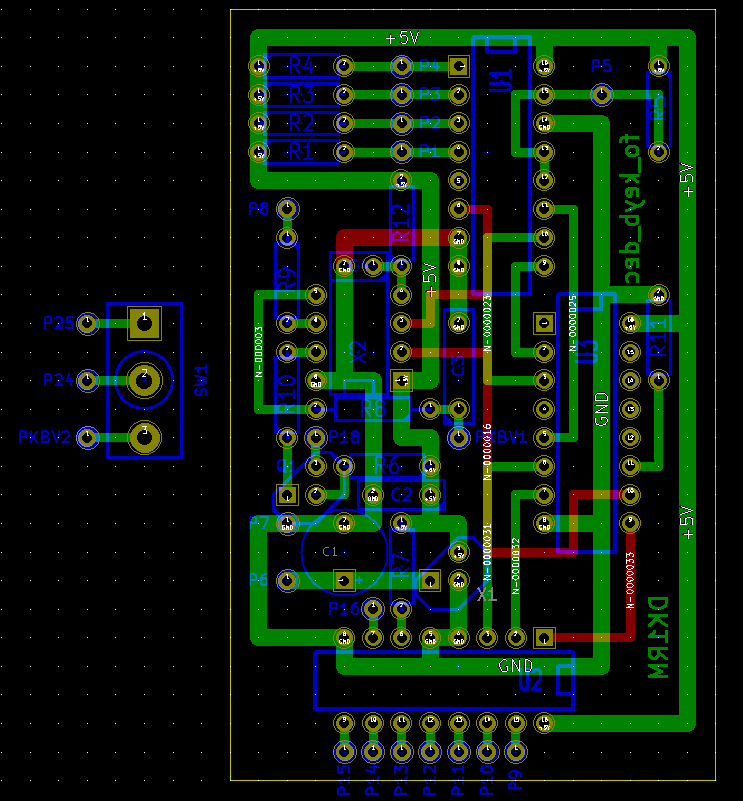Select the R1 resistor footprint
743x801 pixels.
(301, 152)
